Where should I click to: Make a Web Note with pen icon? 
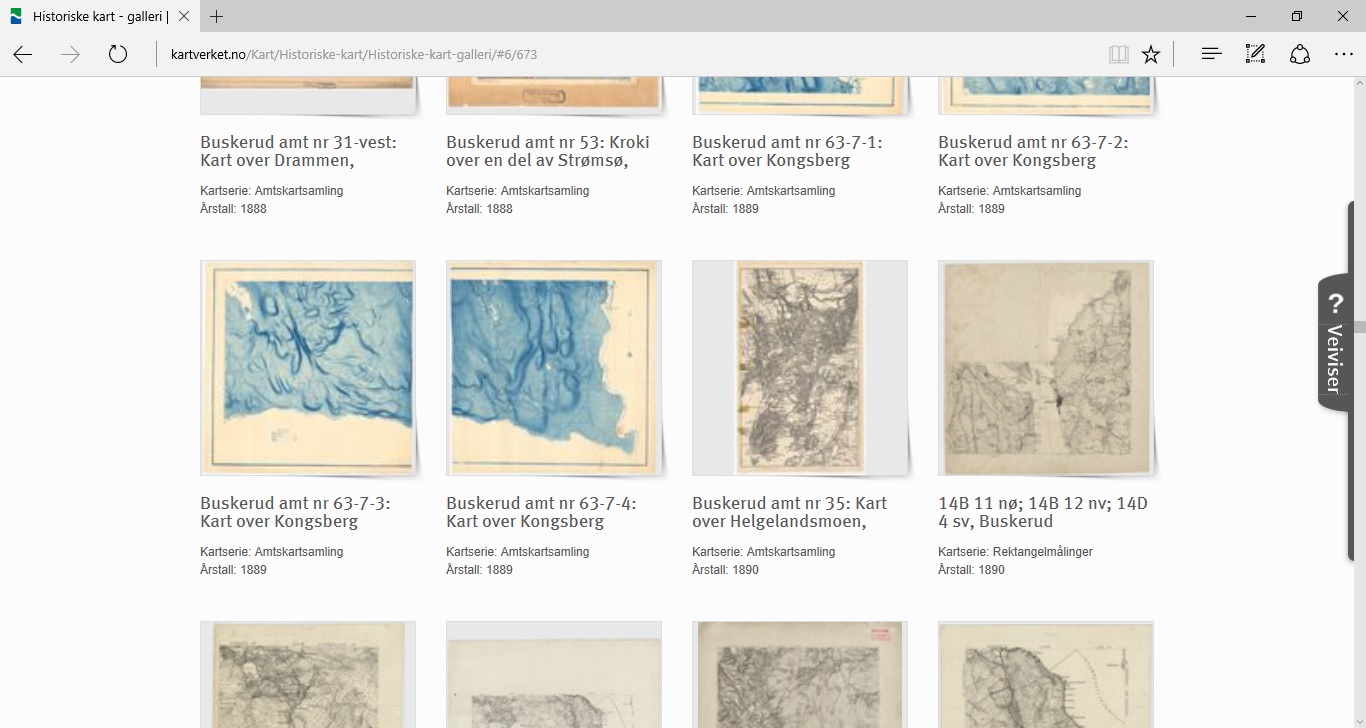click(1255, 54)
